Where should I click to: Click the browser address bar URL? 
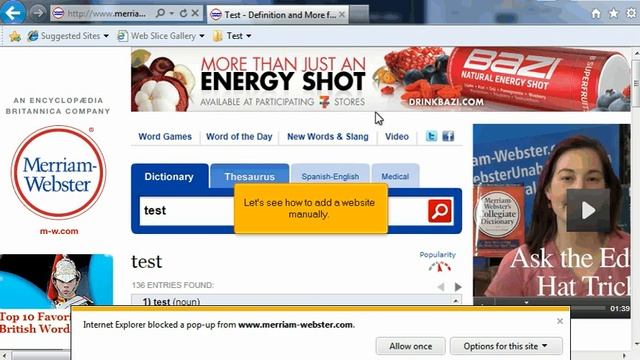click(x=106, y=13)
